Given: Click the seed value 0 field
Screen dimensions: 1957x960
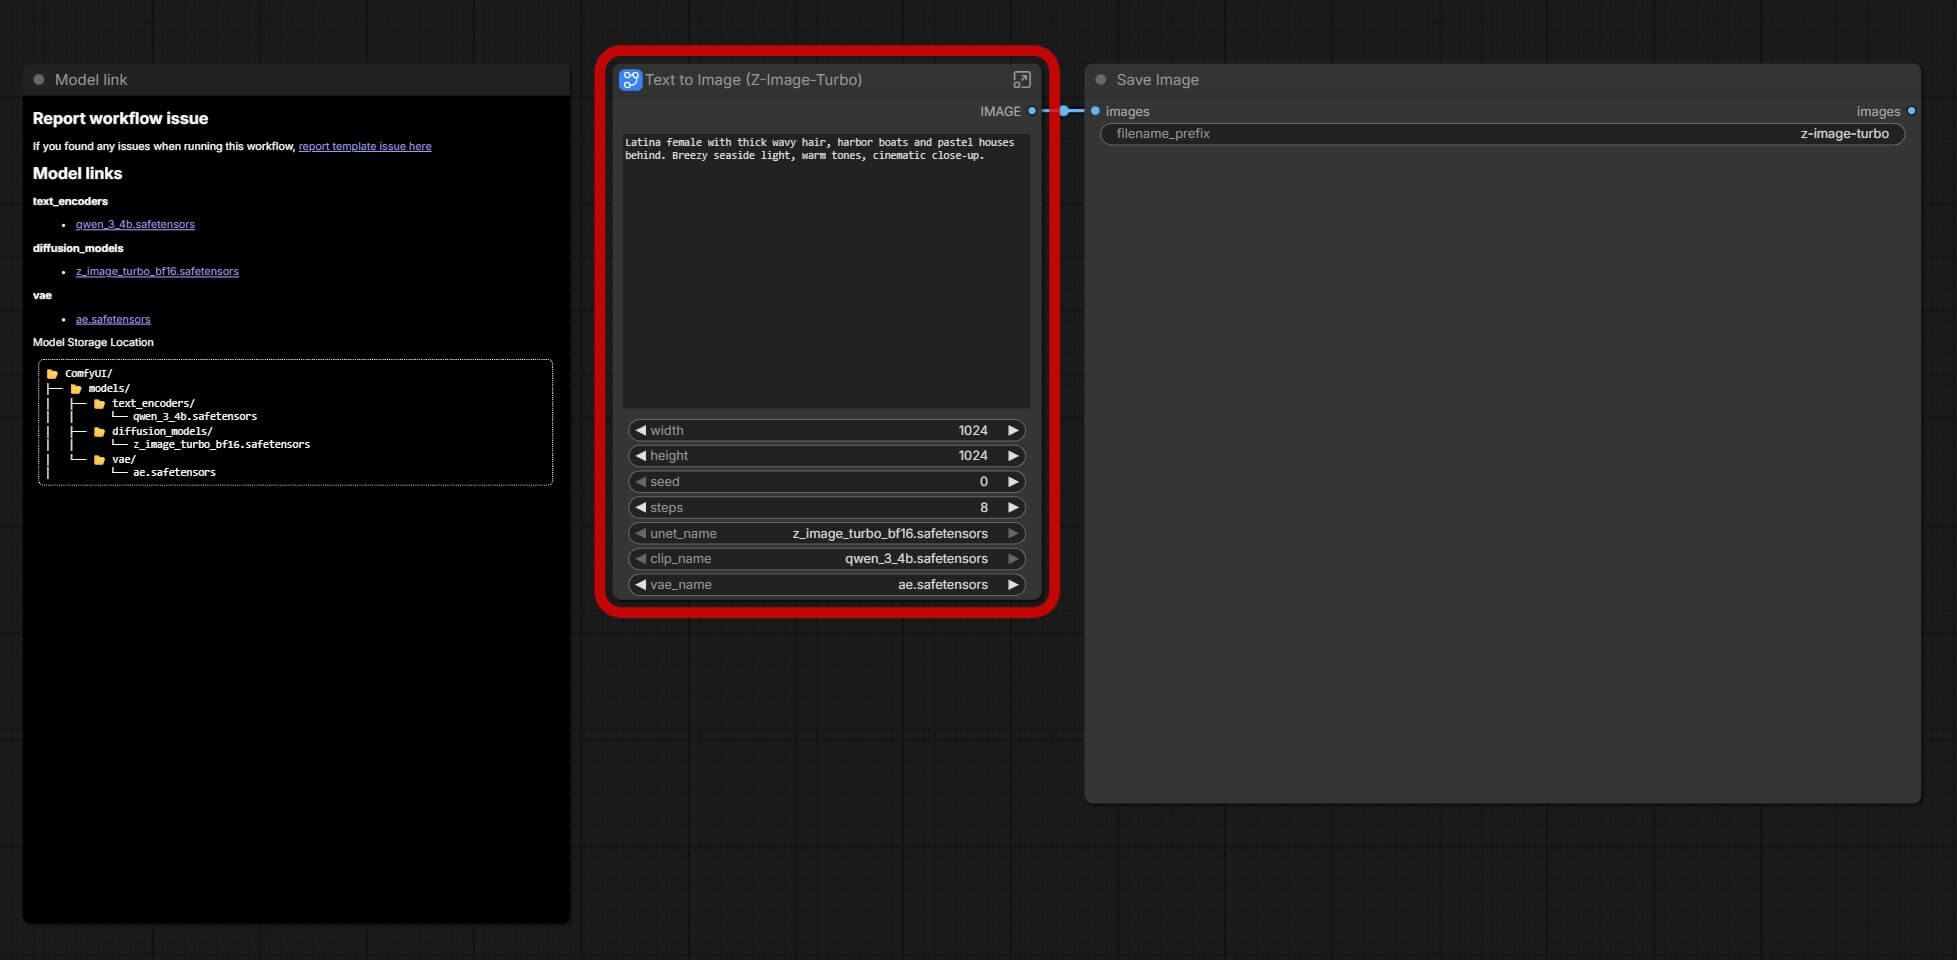Looking at the screenshot, I should point(826,481).
